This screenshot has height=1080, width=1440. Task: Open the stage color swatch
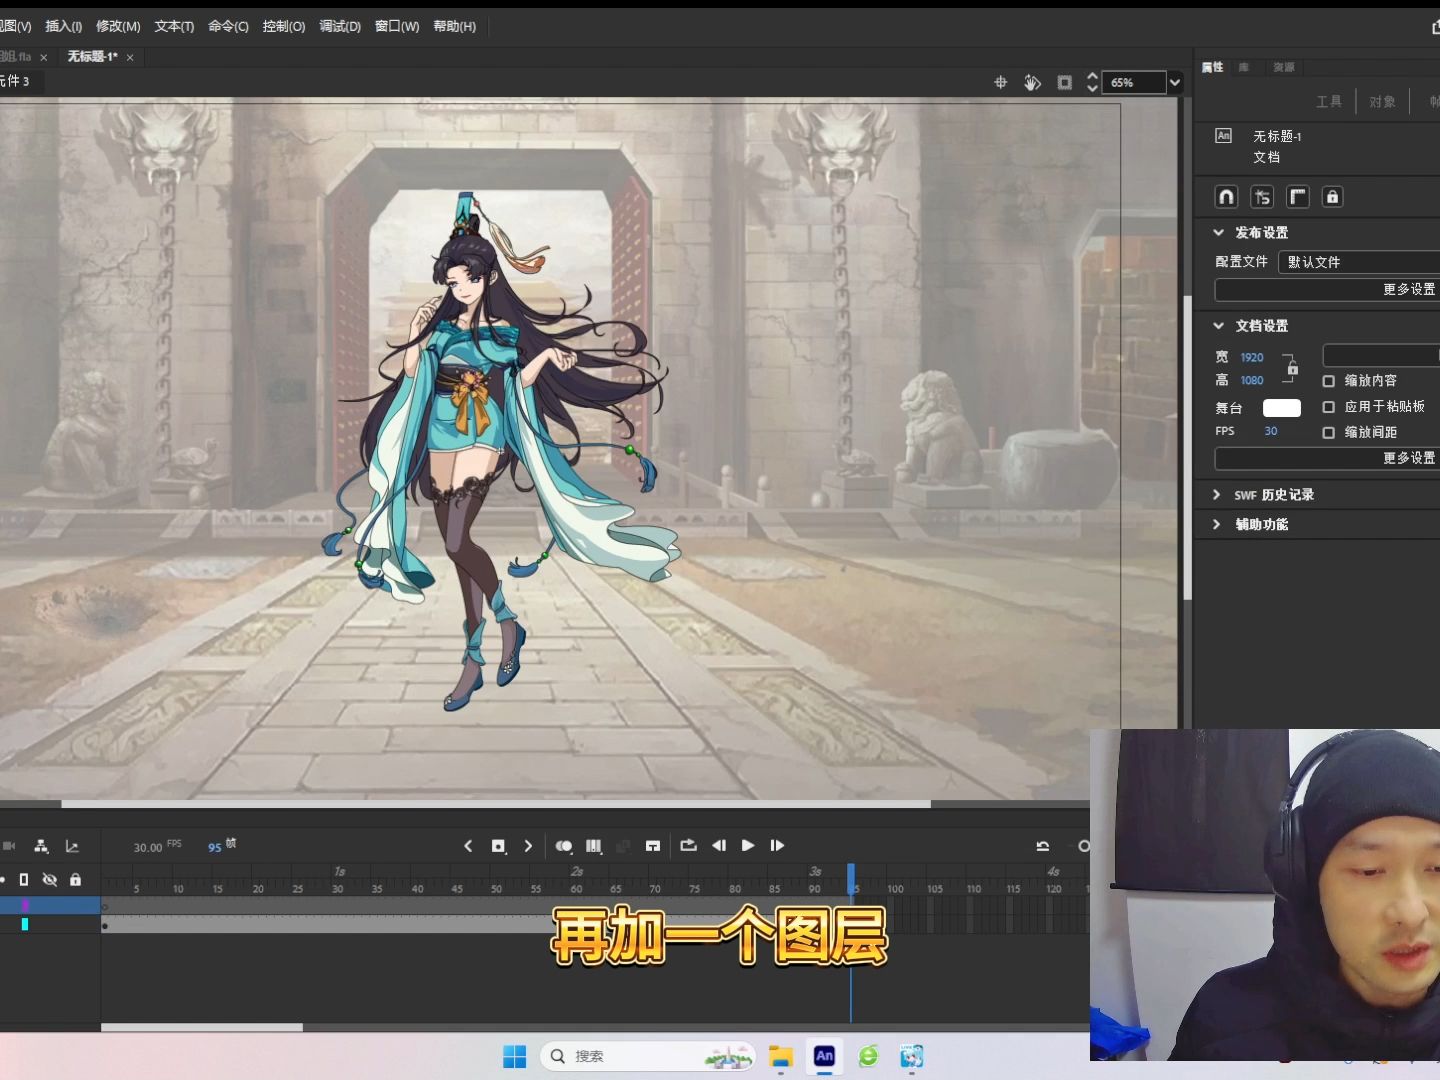[x=1282, y=408]
